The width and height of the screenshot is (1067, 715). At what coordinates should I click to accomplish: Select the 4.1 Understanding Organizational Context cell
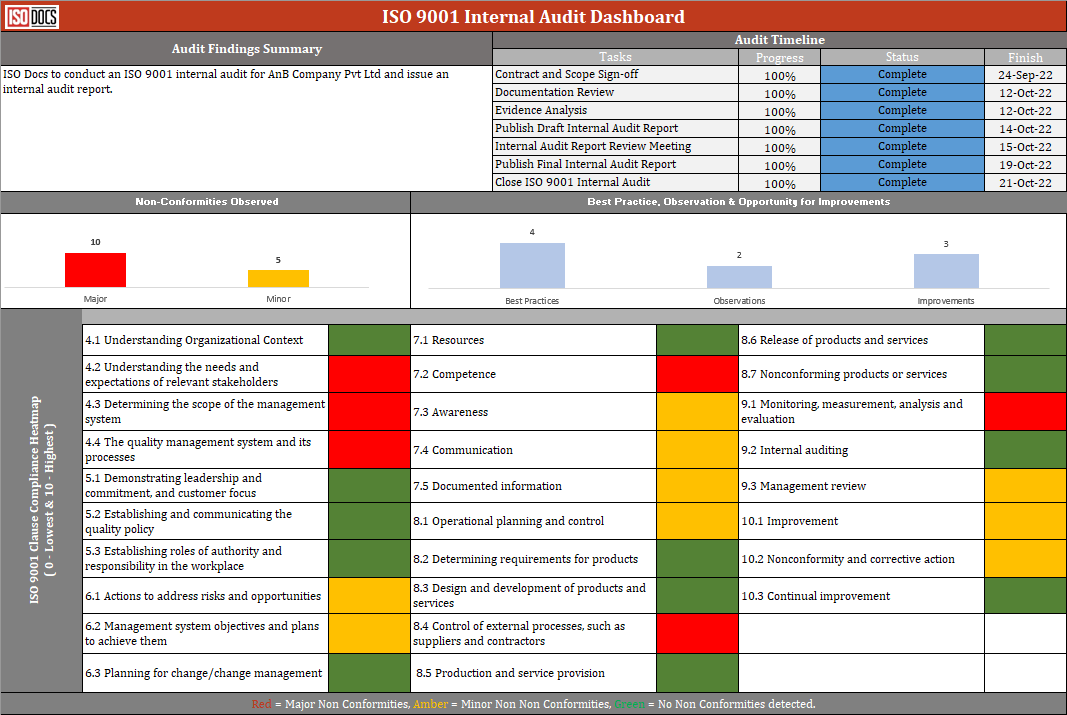click(x=205, y=340)
